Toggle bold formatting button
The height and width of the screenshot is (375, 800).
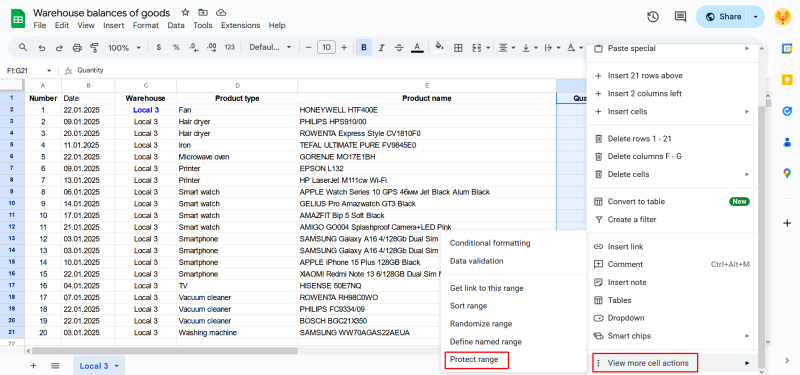[x=364, y=47]
